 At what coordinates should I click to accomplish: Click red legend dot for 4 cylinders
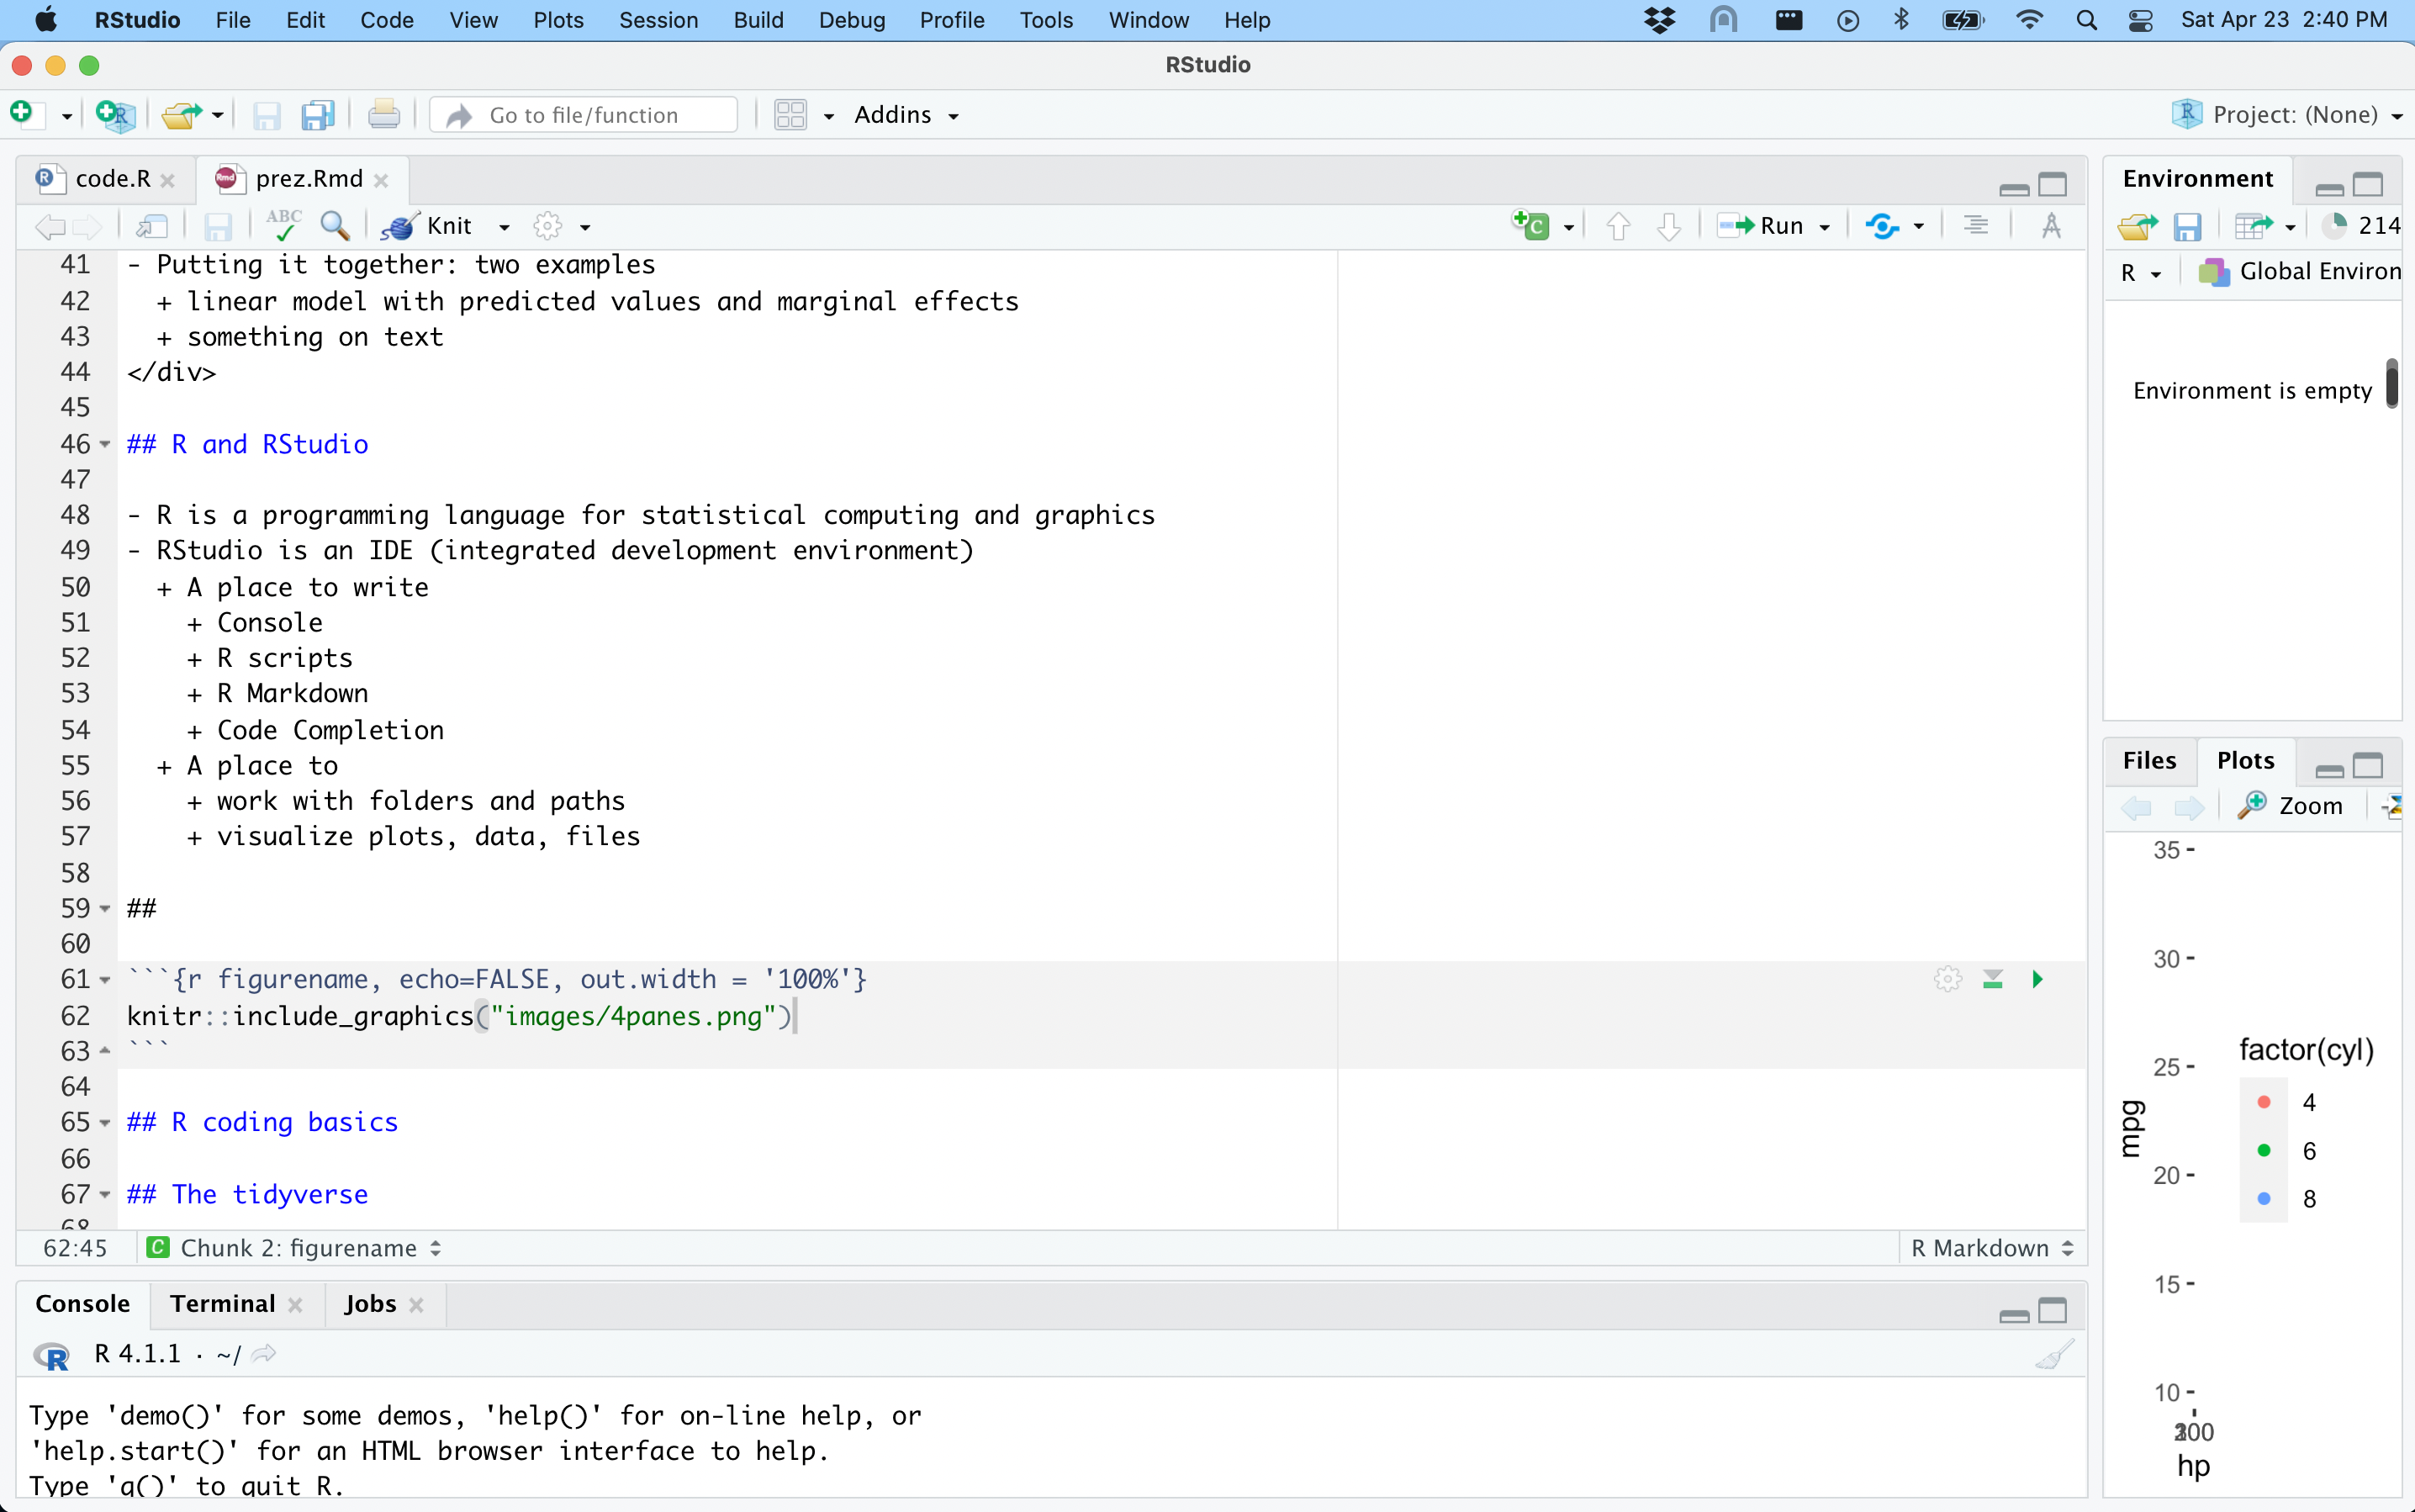tap(2264, 1102)
